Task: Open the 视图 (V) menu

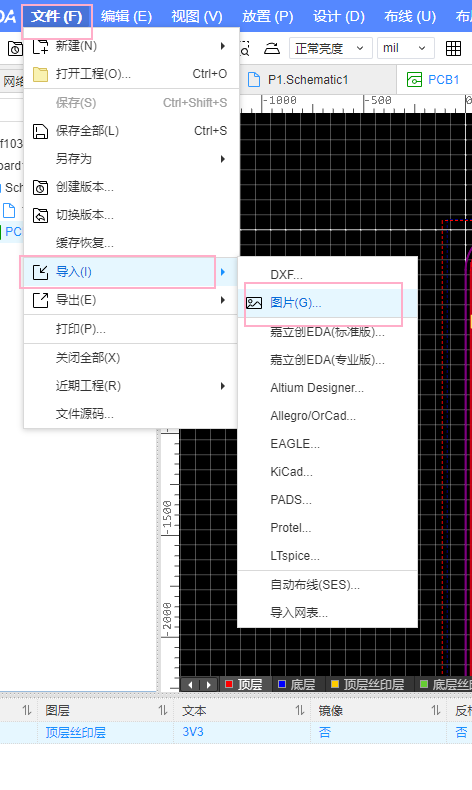Action: click(196, 17)
